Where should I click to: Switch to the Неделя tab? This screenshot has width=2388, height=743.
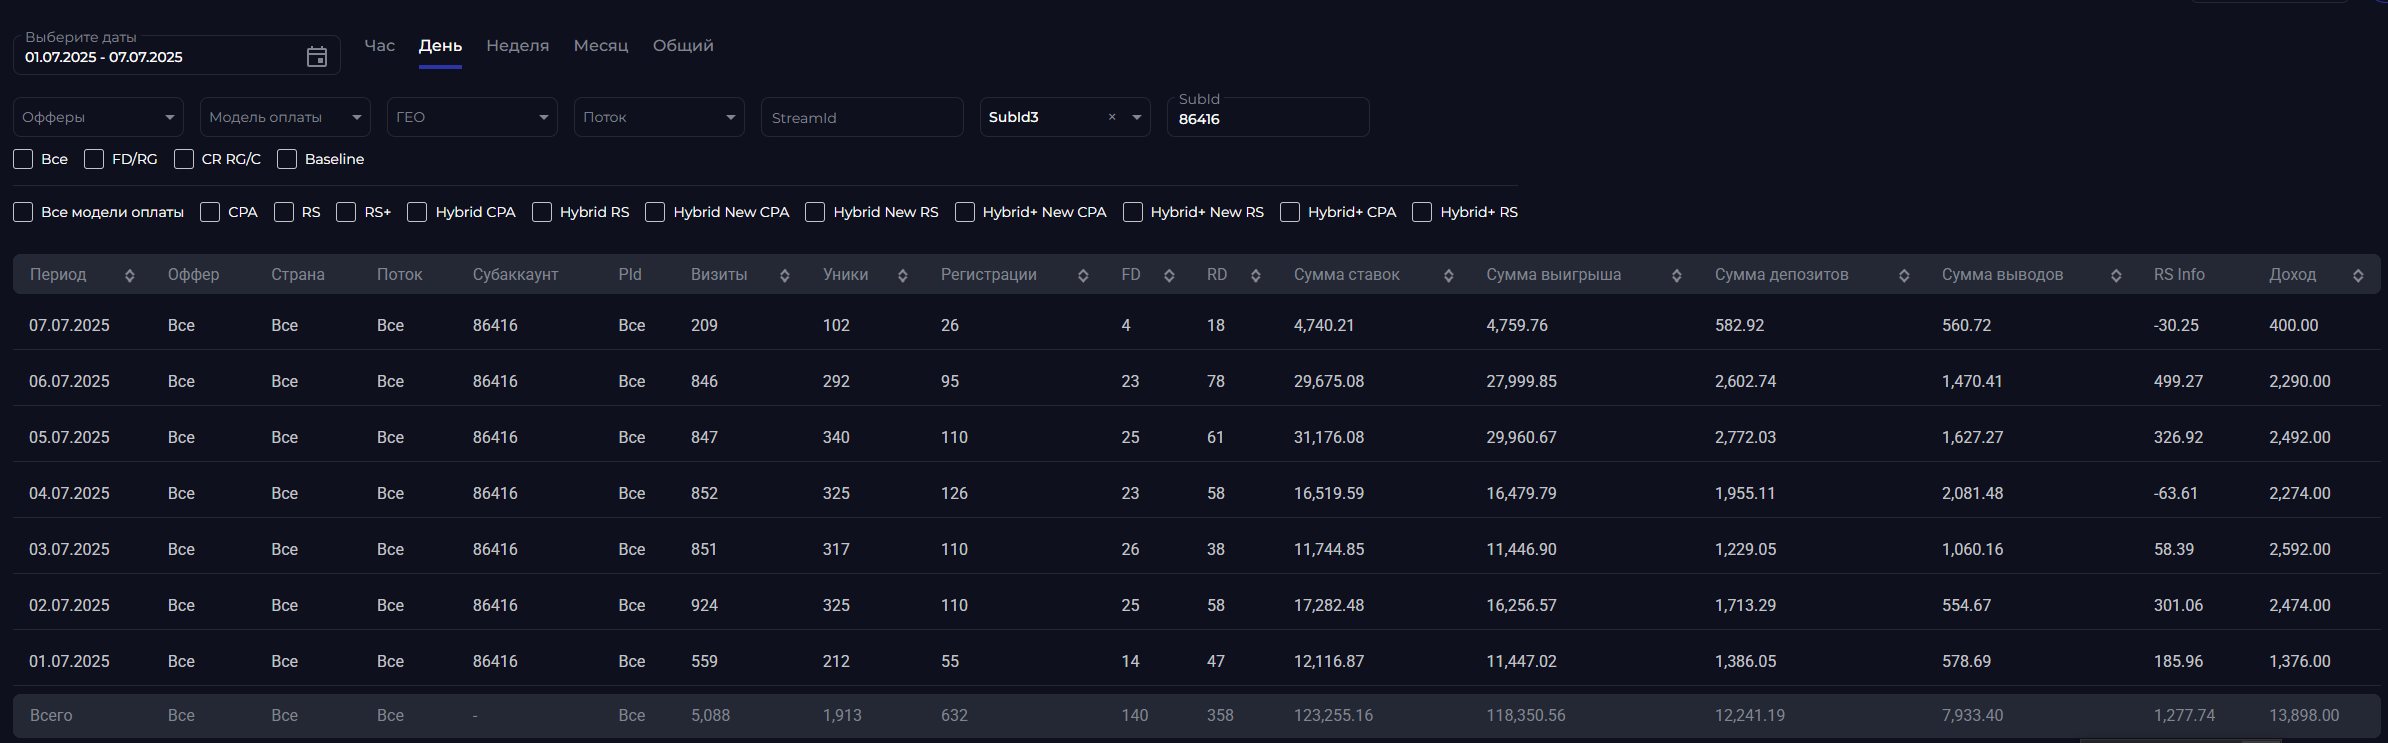click(x=518, y=46)
